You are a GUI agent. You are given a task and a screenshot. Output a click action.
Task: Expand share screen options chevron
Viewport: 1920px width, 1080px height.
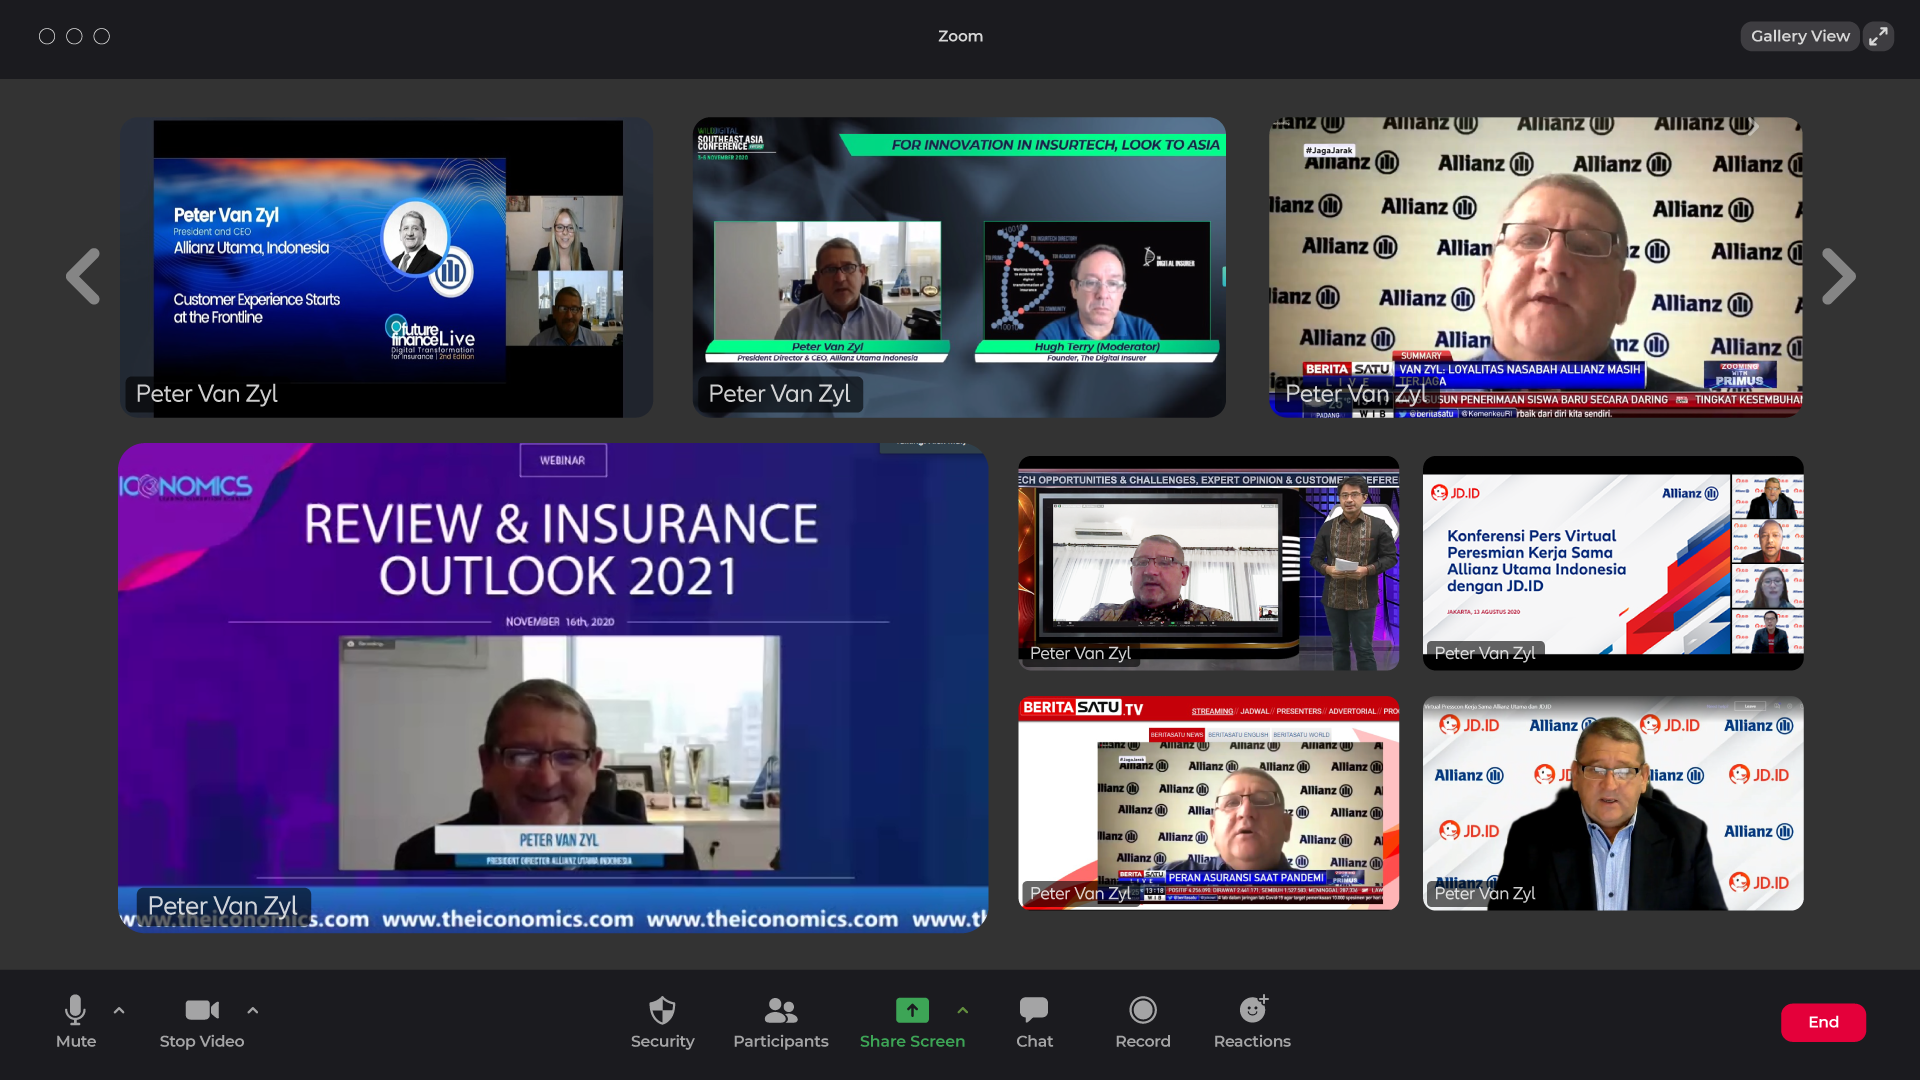click(963, 1011)
